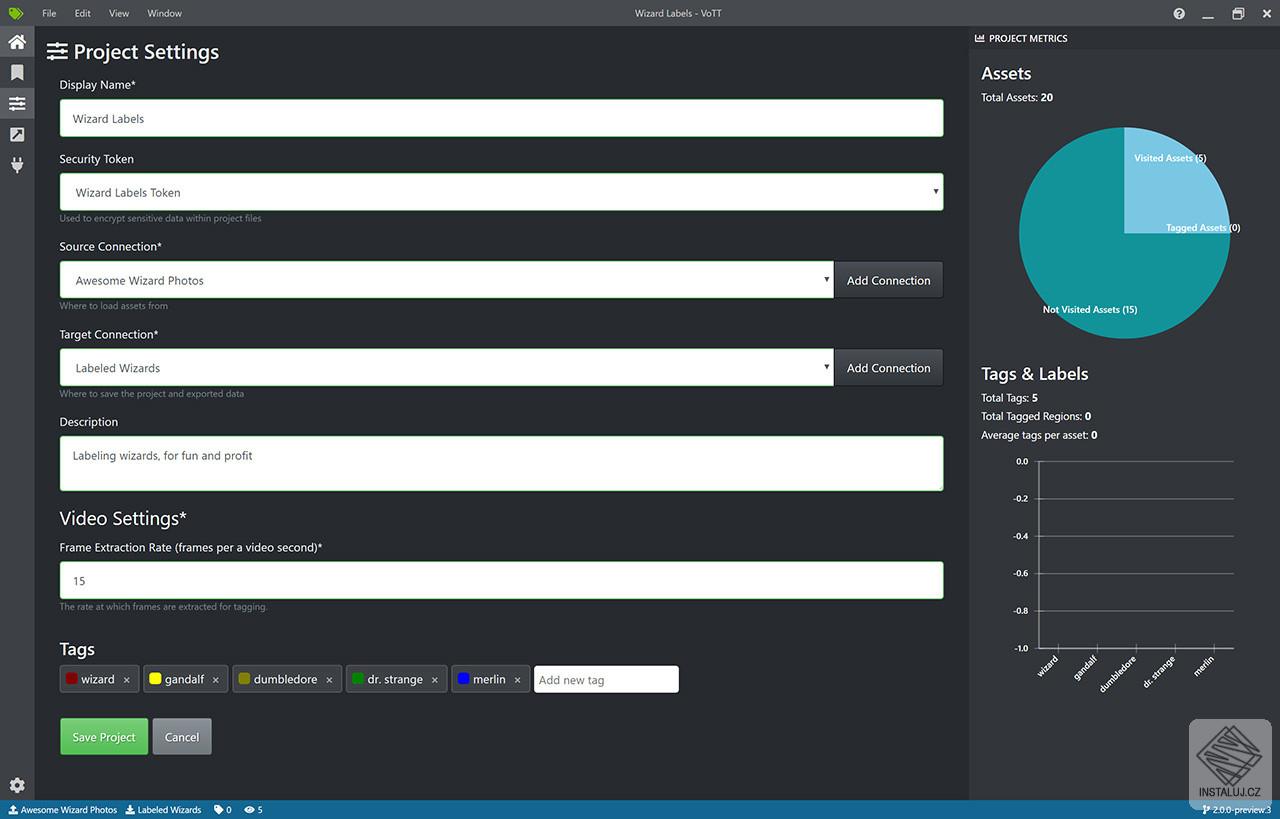Open the Security Token dropdown

coord(501,192)
